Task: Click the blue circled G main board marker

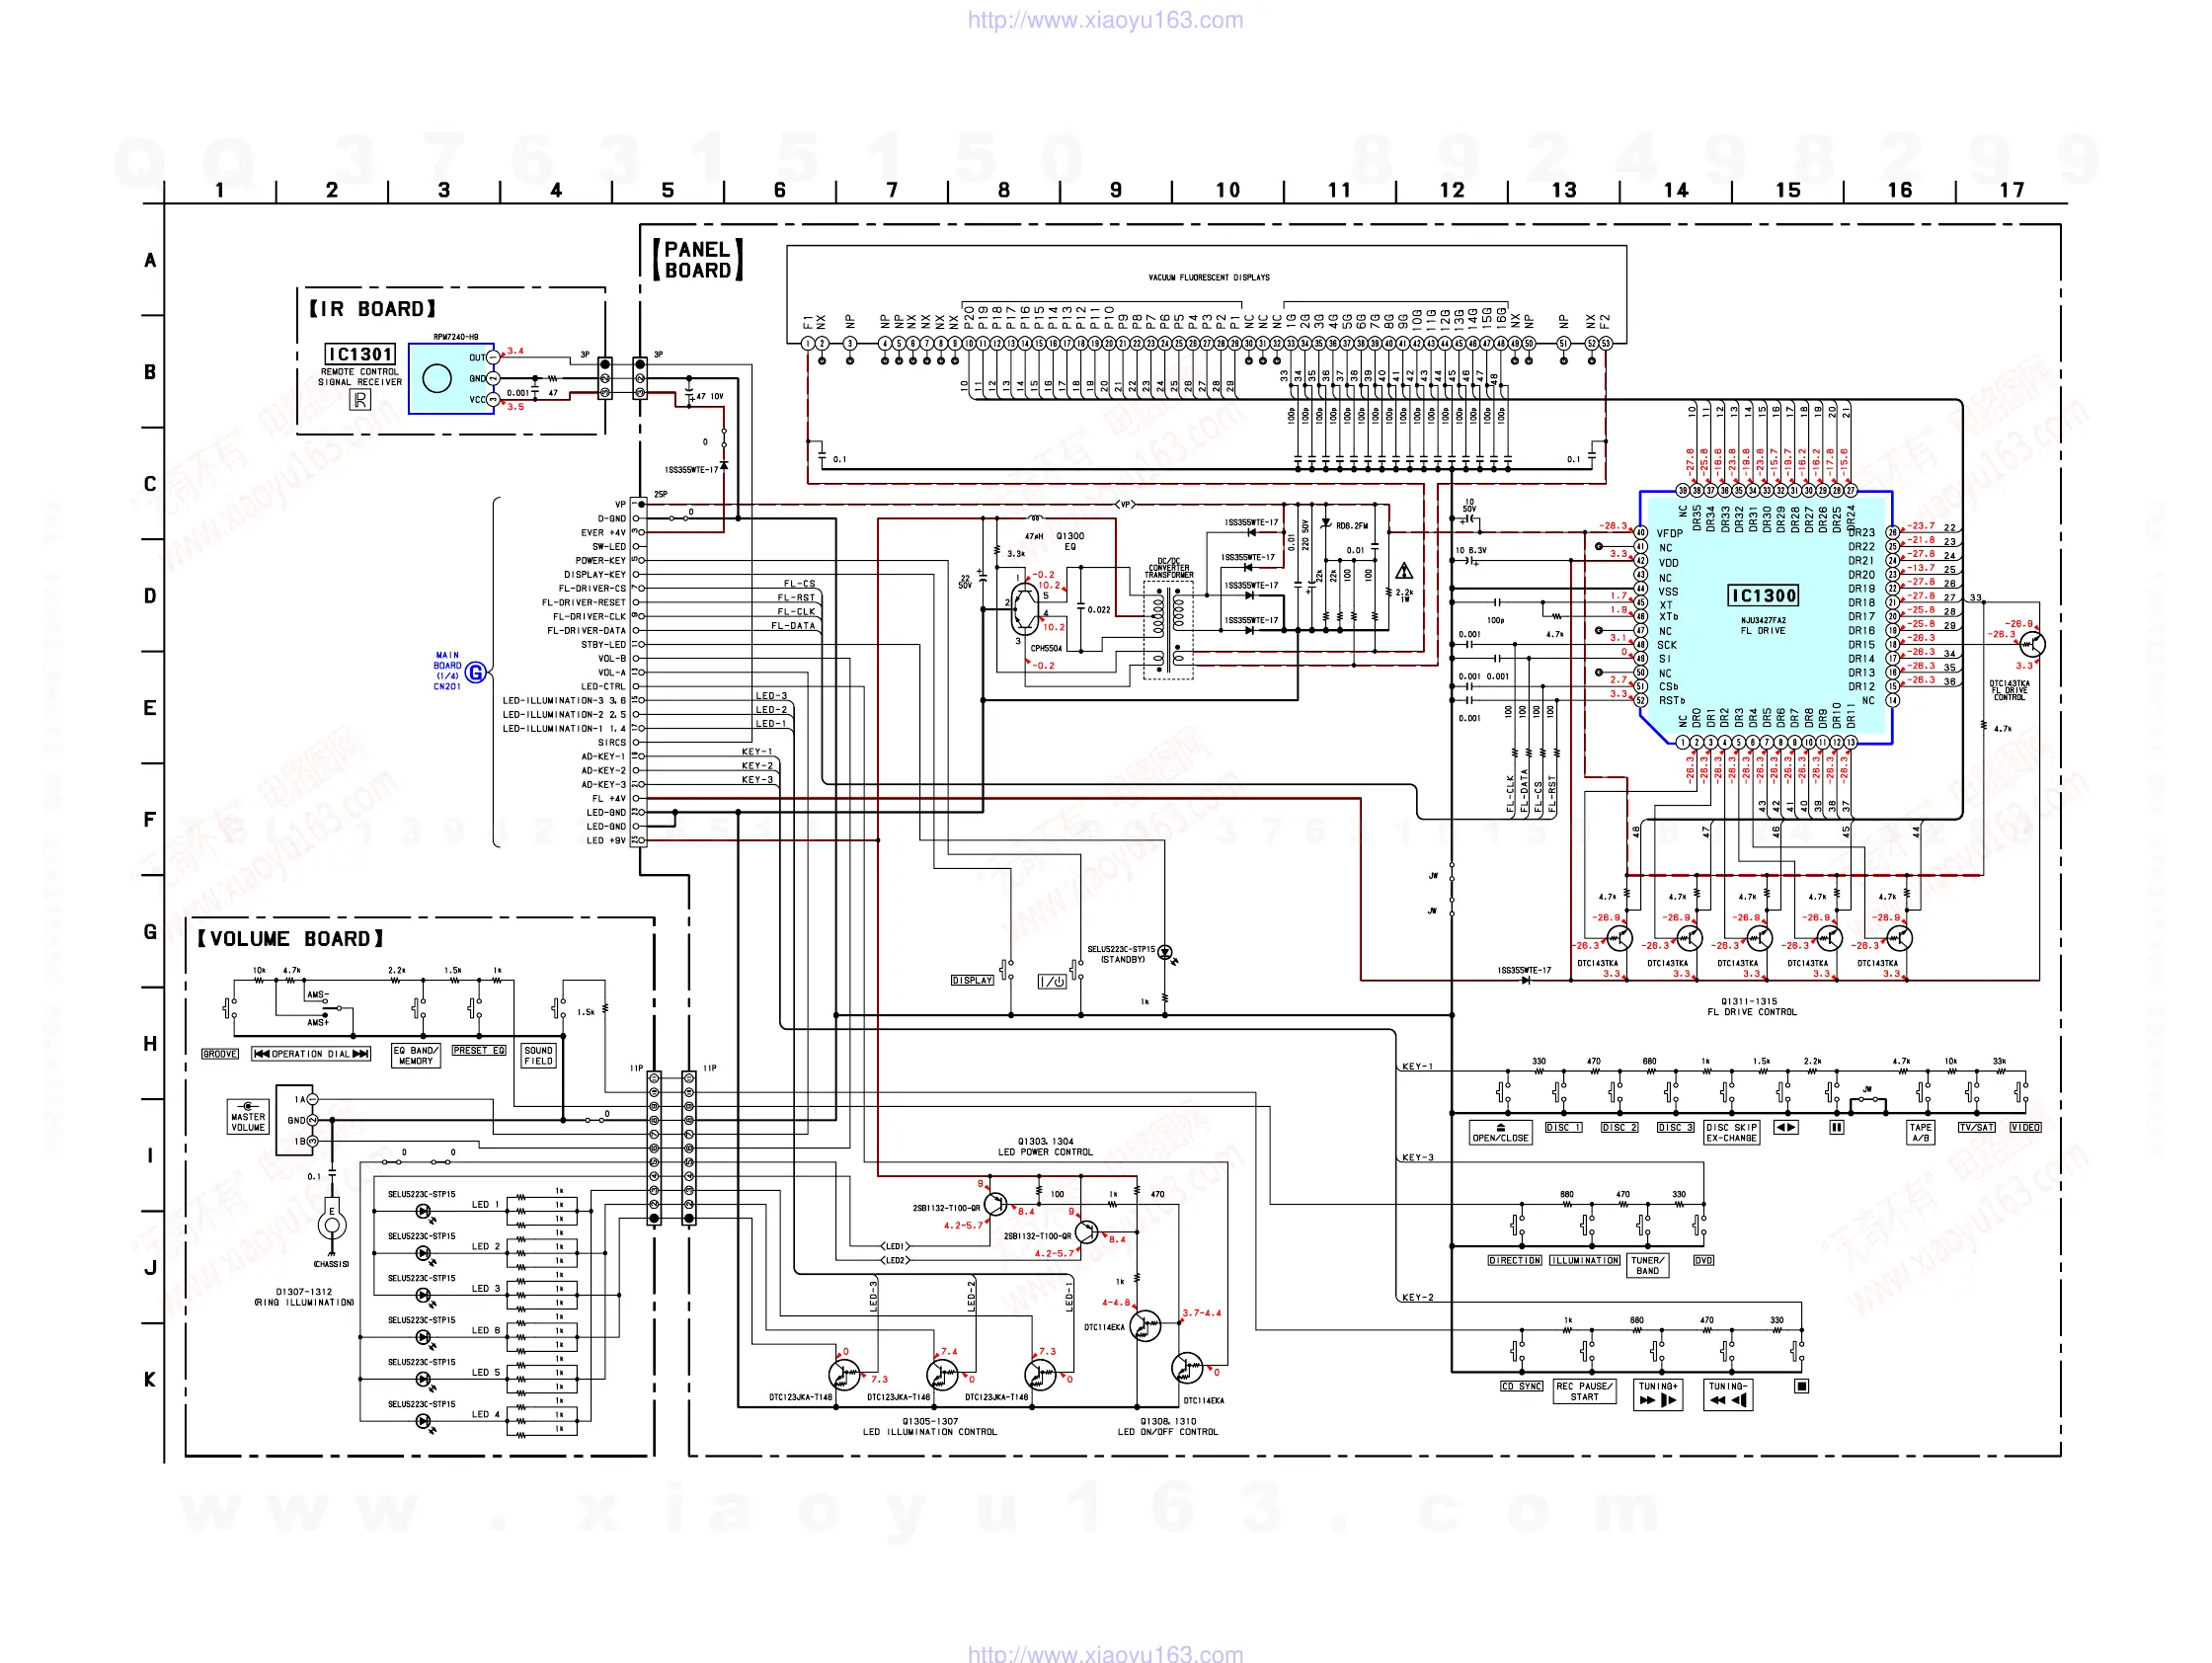Action: pos(476,673)
